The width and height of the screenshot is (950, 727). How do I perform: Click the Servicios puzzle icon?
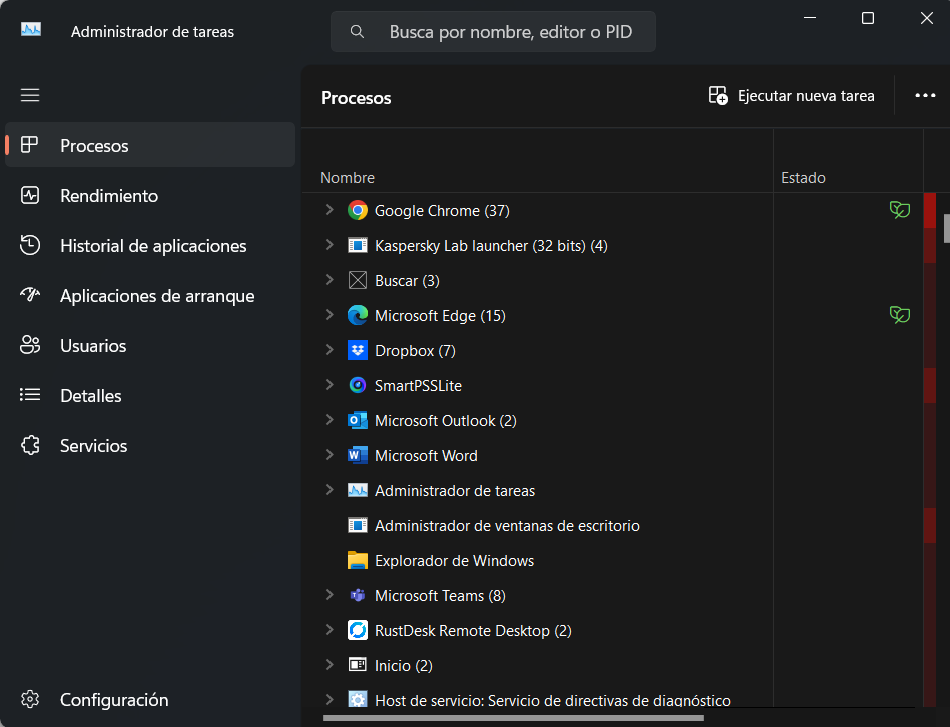[30, 445]
